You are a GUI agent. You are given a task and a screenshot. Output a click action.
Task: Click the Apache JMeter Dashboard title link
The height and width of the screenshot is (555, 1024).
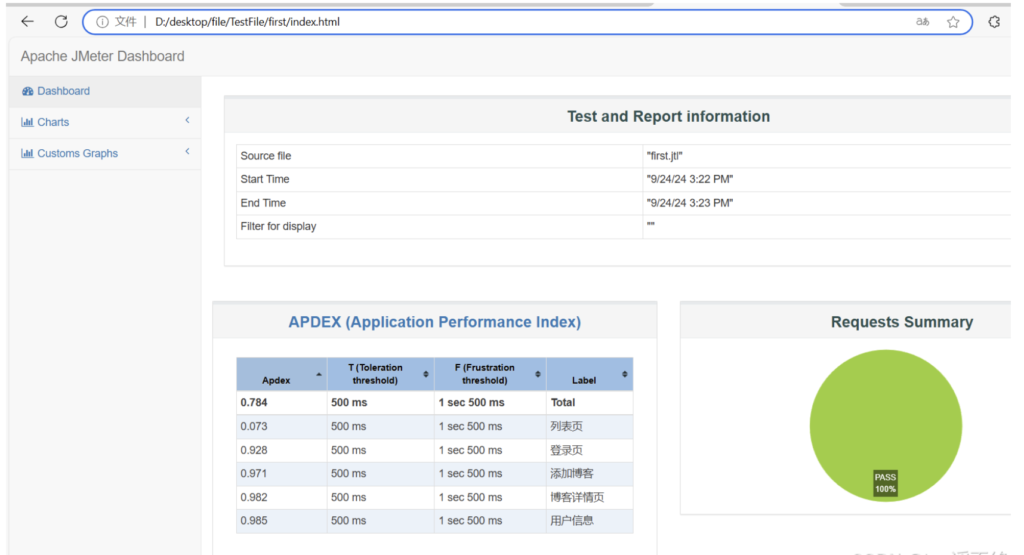coord(103,56)
